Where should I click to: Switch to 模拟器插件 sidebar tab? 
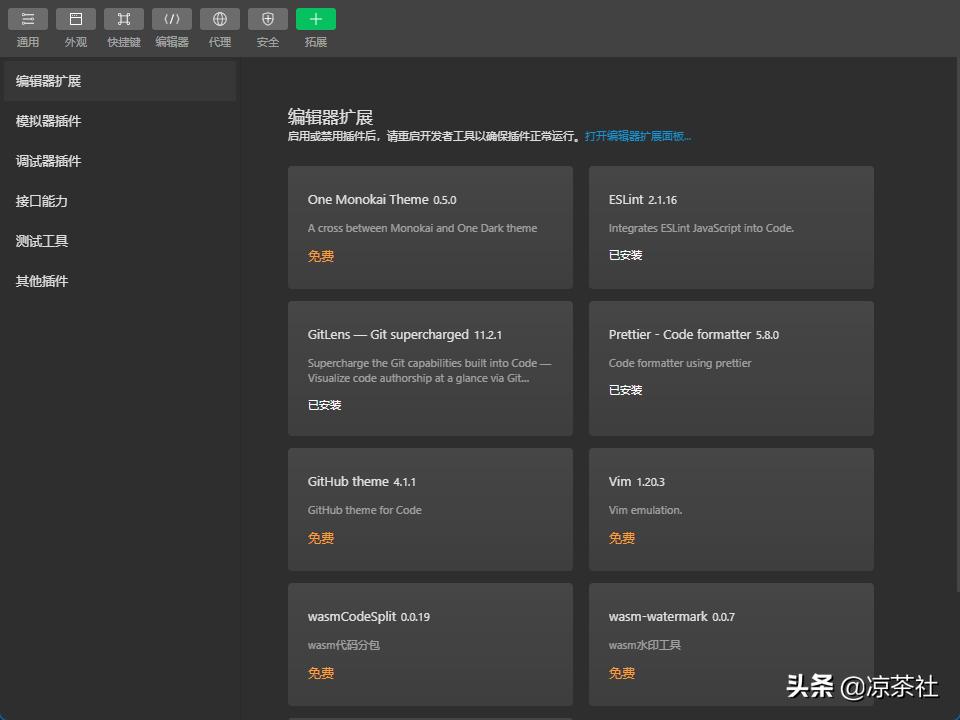pyautogui.click(x=48, y=121)
